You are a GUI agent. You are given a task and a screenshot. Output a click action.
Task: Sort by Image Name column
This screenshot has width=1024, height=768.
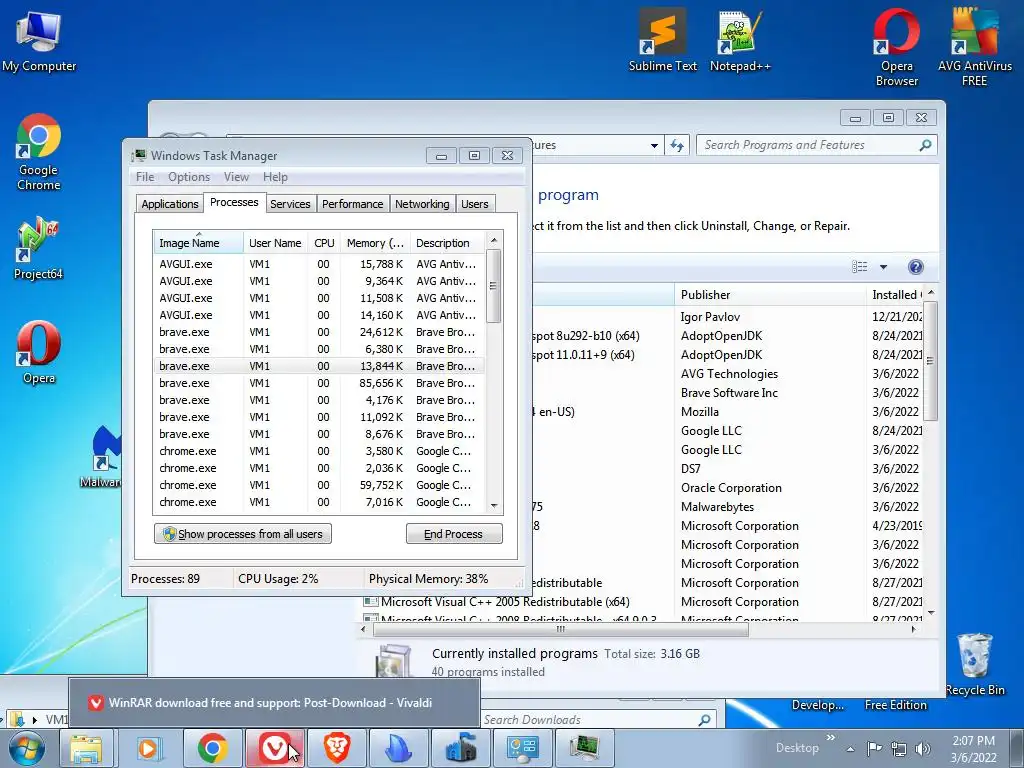[x=198, y=242]
